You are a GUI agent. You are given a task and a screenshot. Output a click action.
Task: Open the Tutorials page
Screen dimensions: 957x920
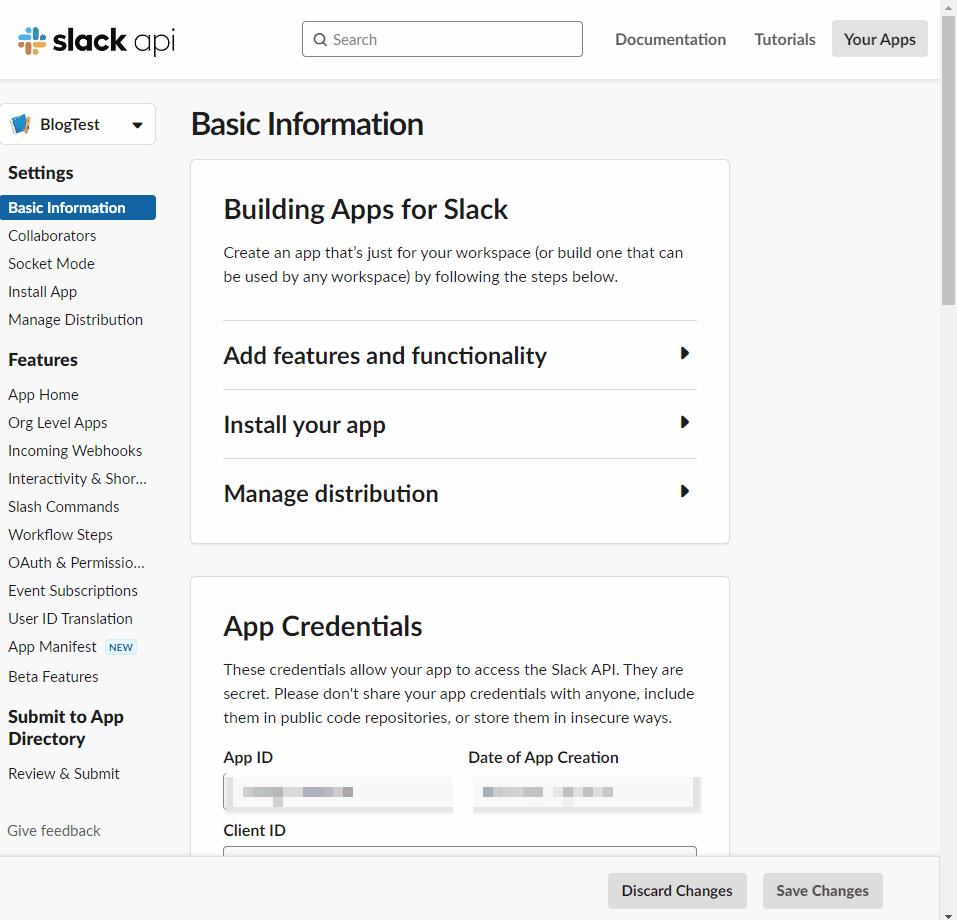(x=785, y=39)
